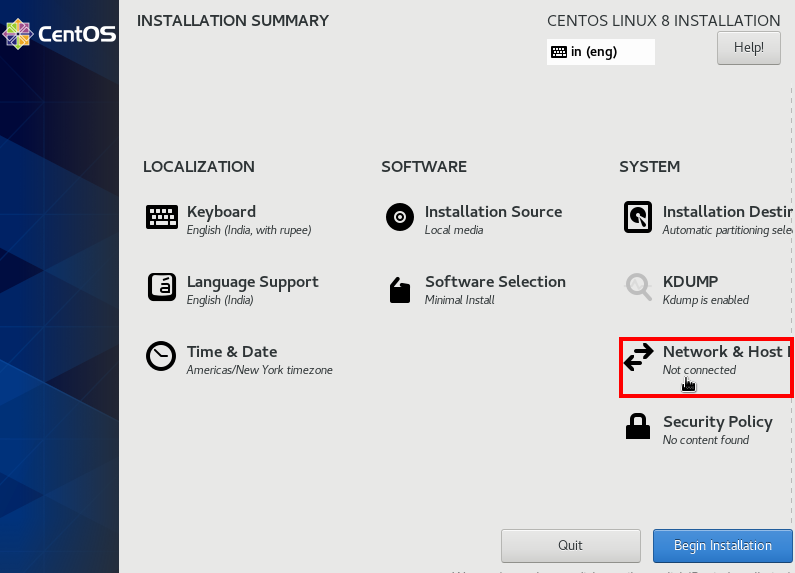Click the 'in (eng)' layout indicator text

[x=594, y=52]
